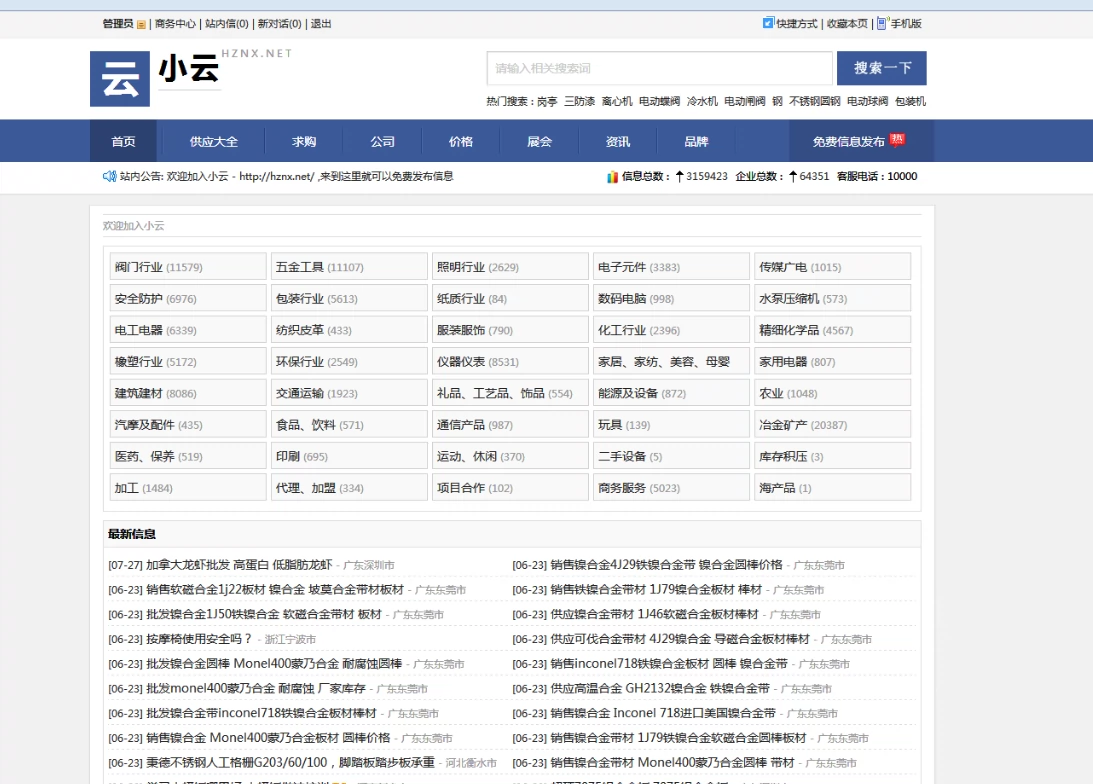Click the speaker announcement icon
The width and height of the screenshot is (1093, 784).
pyautogui.click(x=109, y=176)
